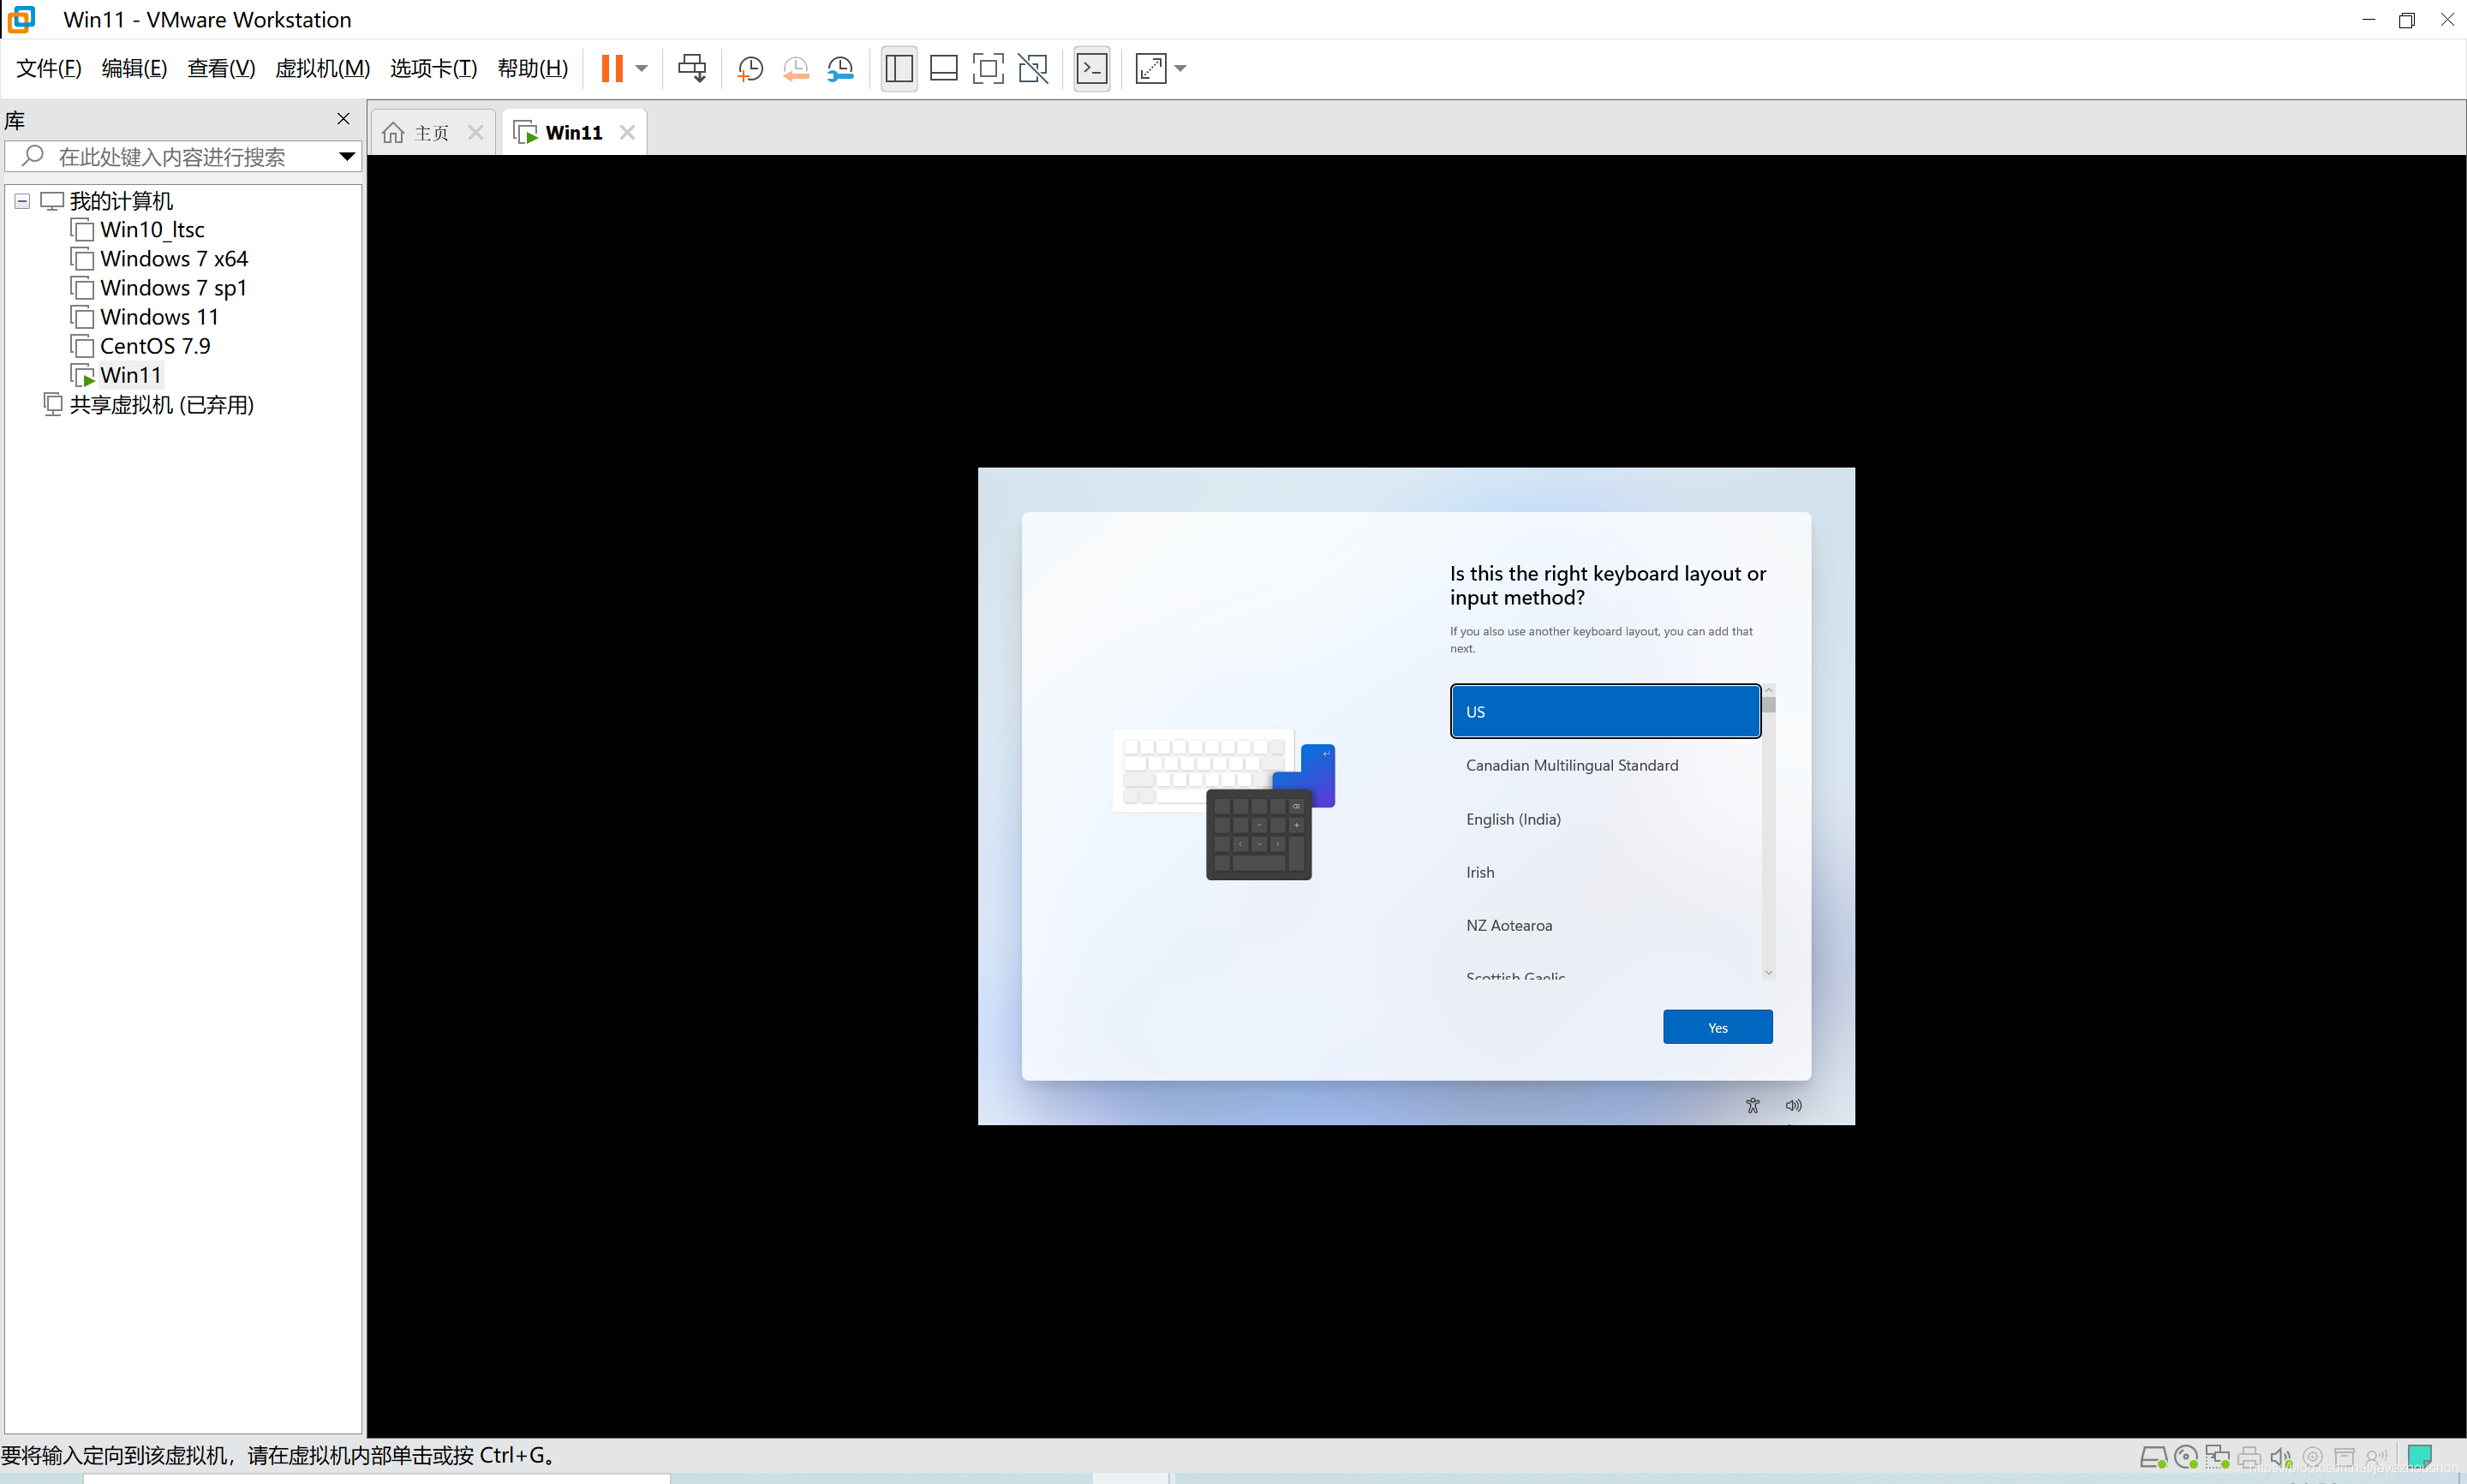The image size is (2467, 1484).
Task: Select 我的计算机 in the library
Action: [121, 201]
